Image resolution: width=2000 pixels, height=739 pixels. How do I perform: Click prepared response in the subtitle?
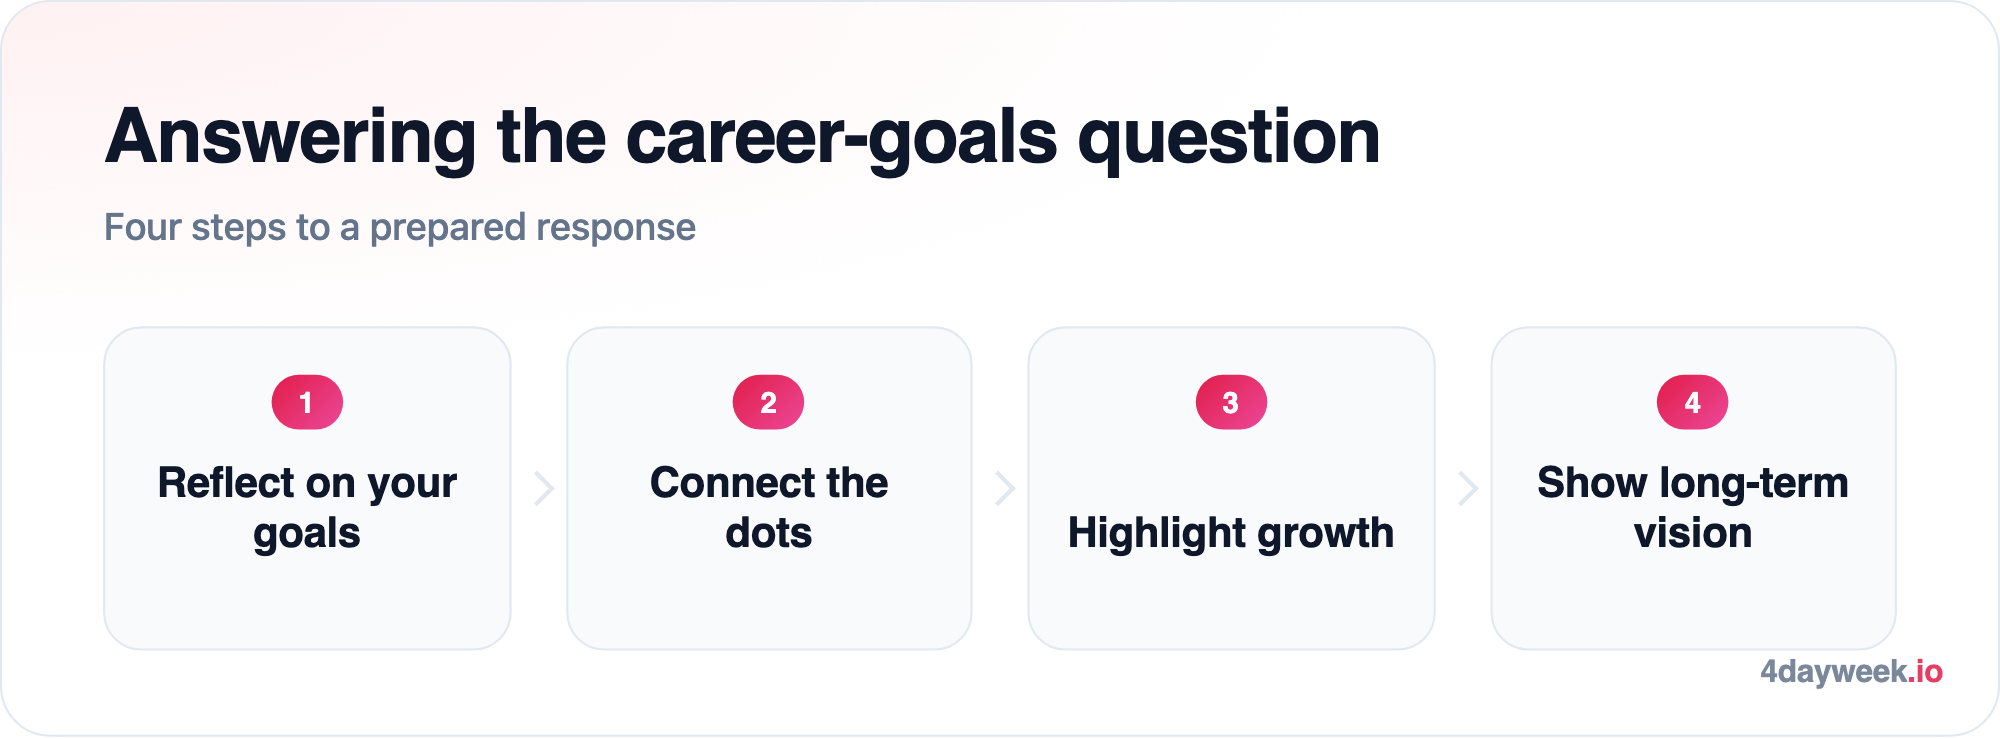click(x=533, y=228)
